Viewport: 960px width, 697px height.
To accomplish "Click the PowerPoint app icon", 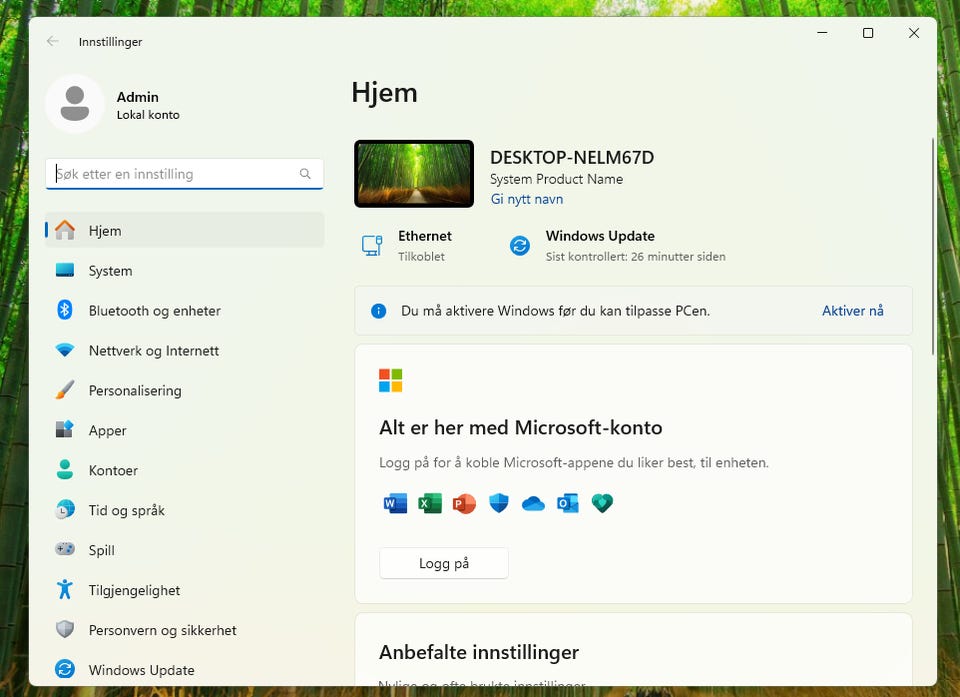I will click(464, 503).
